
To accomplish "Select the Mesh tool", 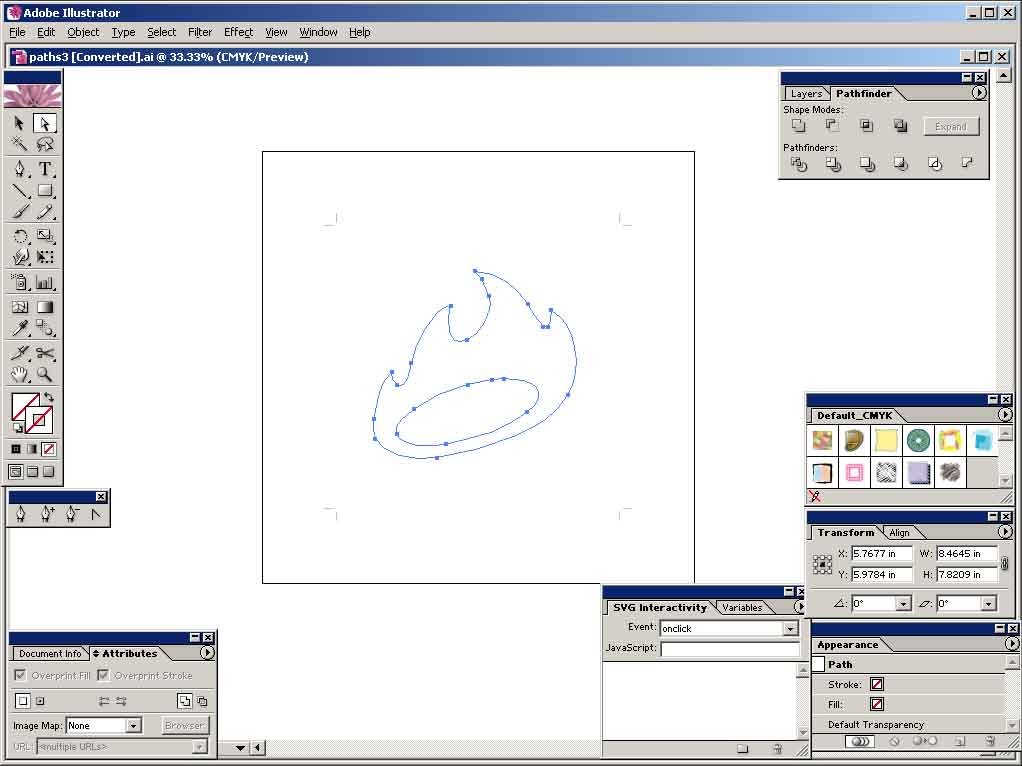I will (x=20, y=307).
